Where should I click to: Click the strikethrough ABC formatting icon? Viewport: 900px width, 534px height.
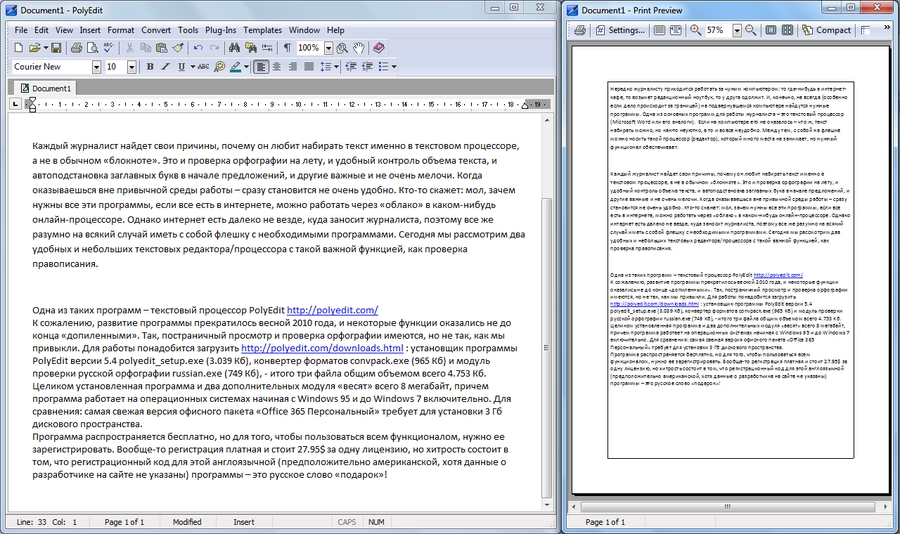(x=204, y=67)
